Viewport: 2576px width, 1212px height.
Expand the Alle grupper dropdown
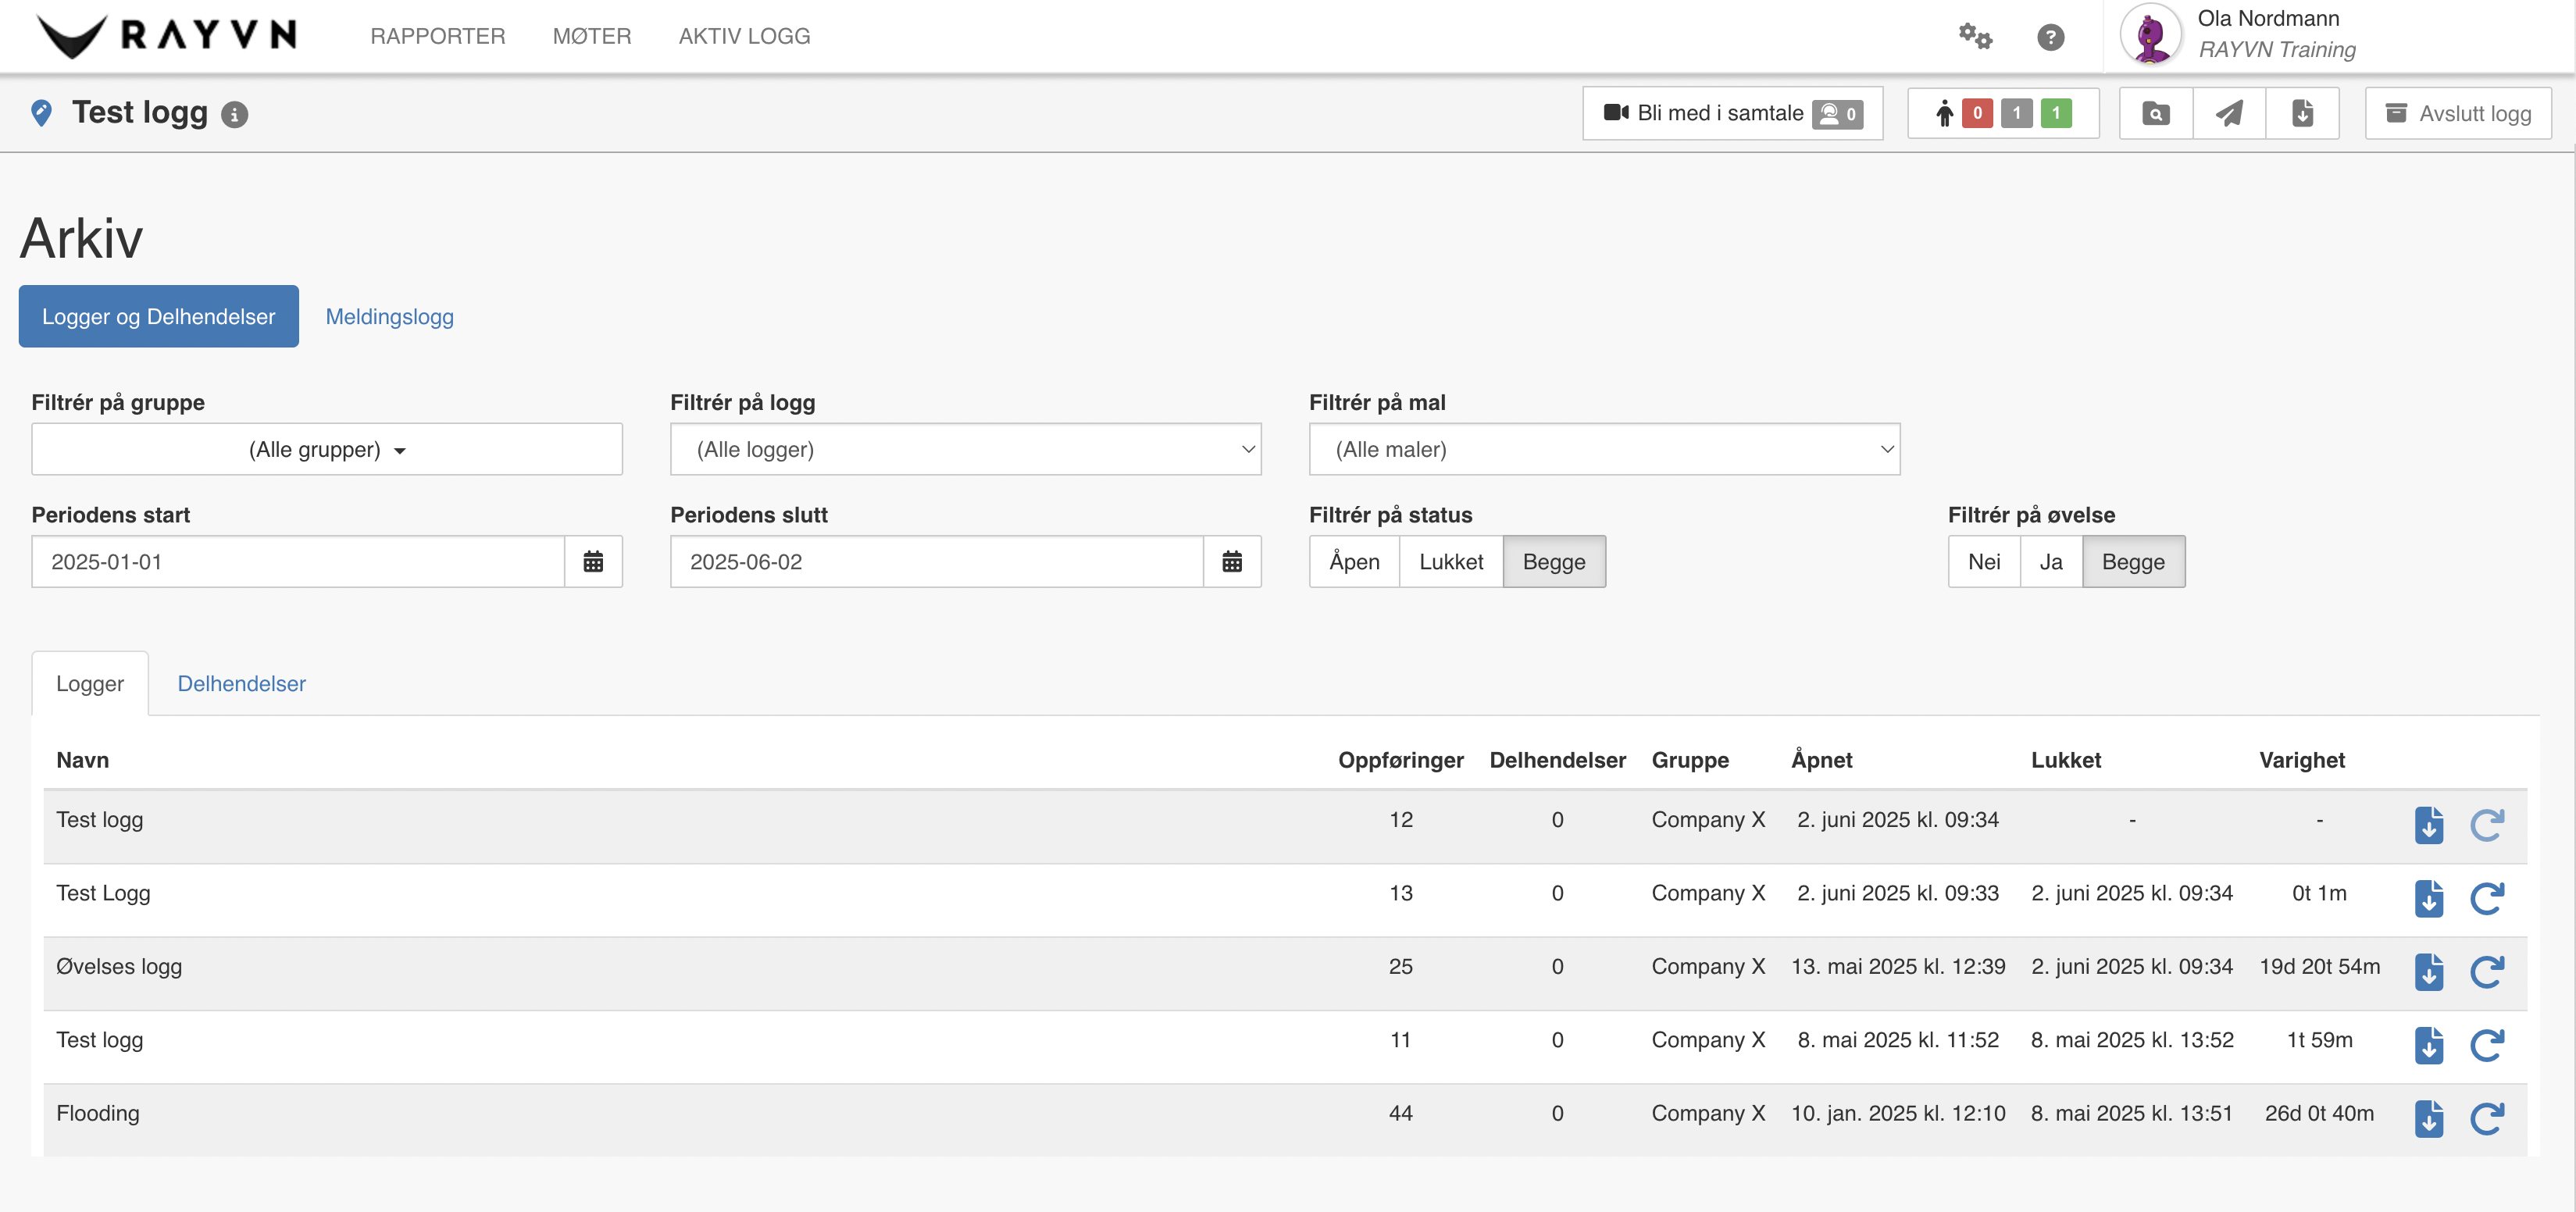(x=327, y=450)
